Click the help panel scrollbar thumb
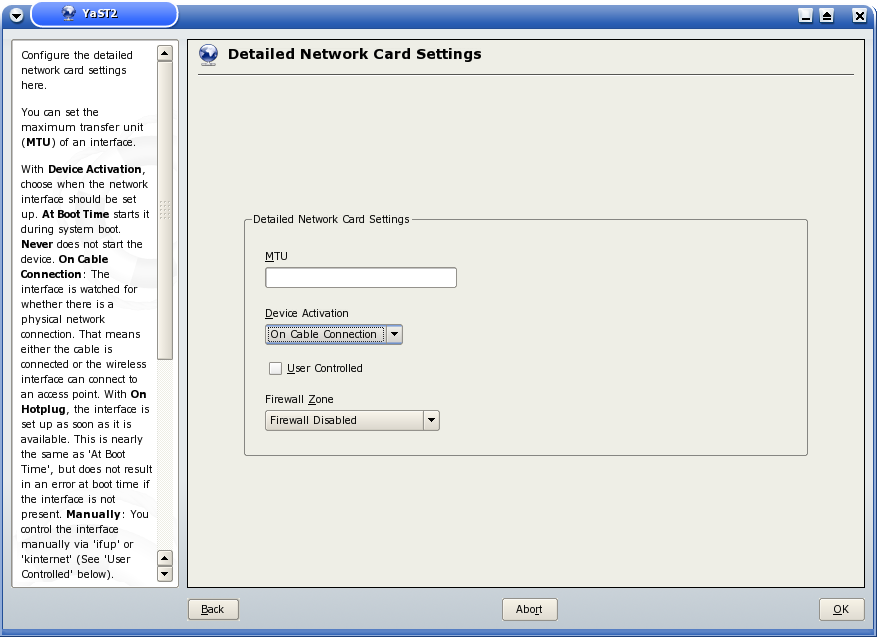 [x=165, y=210]
